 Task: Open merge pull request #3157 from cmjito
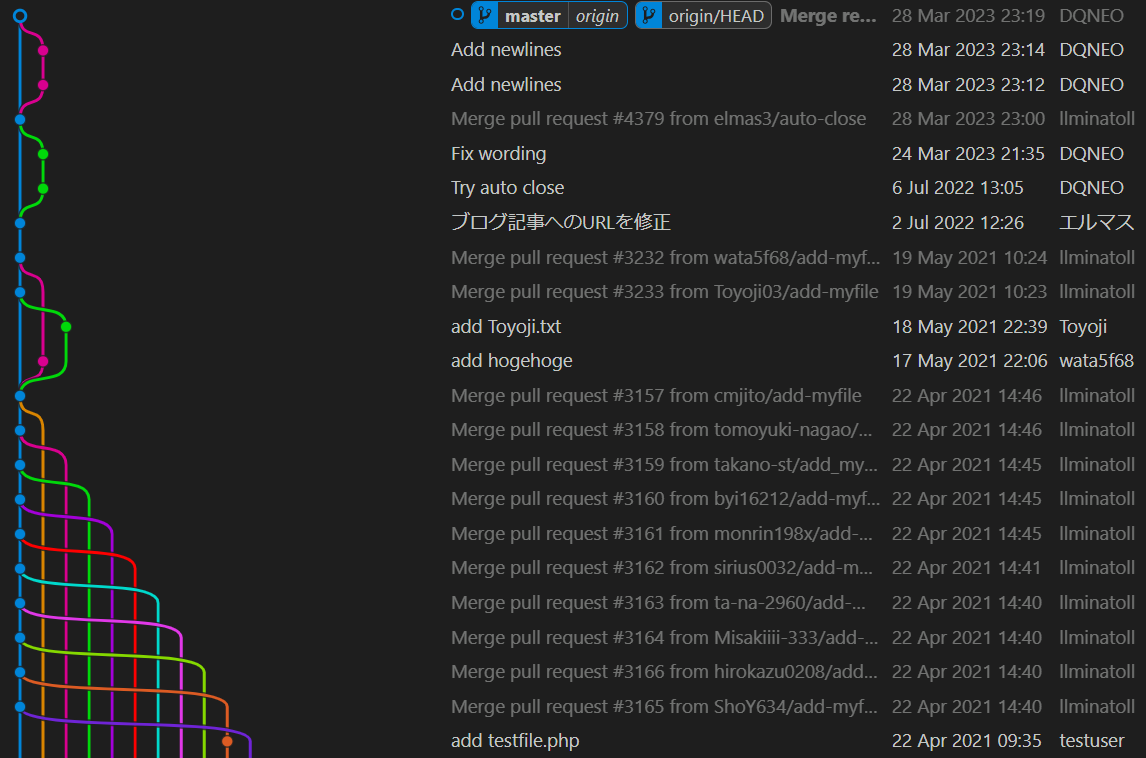point(656,395)
